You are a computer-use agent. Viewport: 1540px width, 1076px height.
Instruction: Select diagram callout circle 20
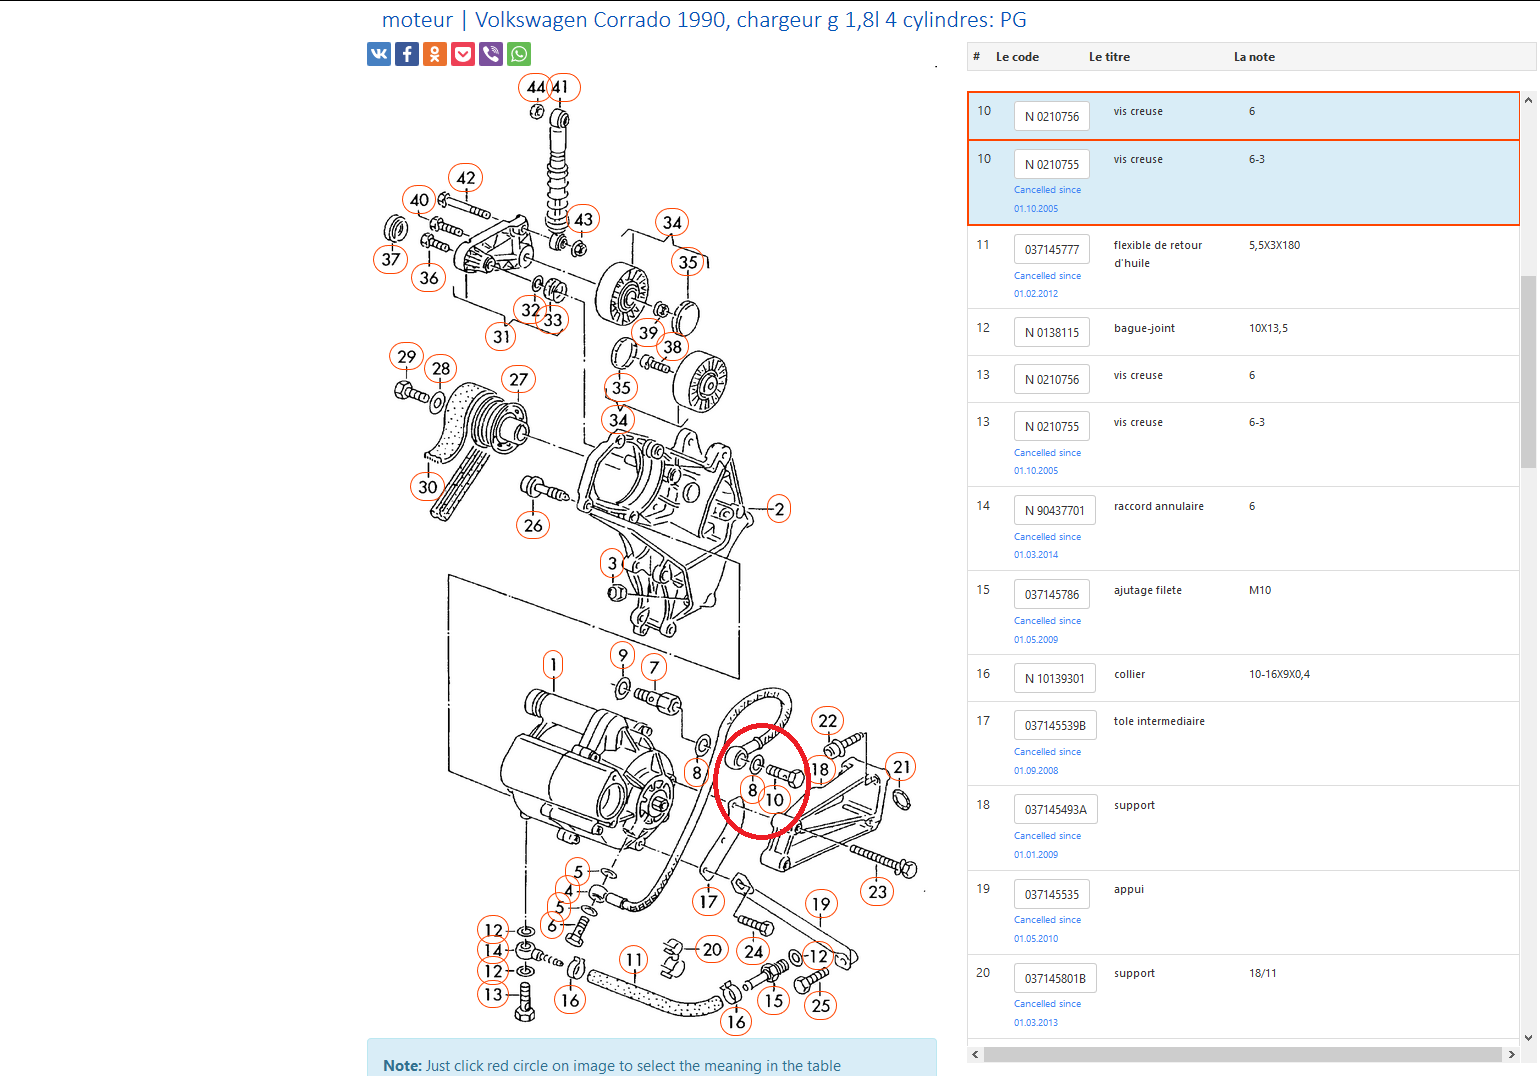(712, 950)
